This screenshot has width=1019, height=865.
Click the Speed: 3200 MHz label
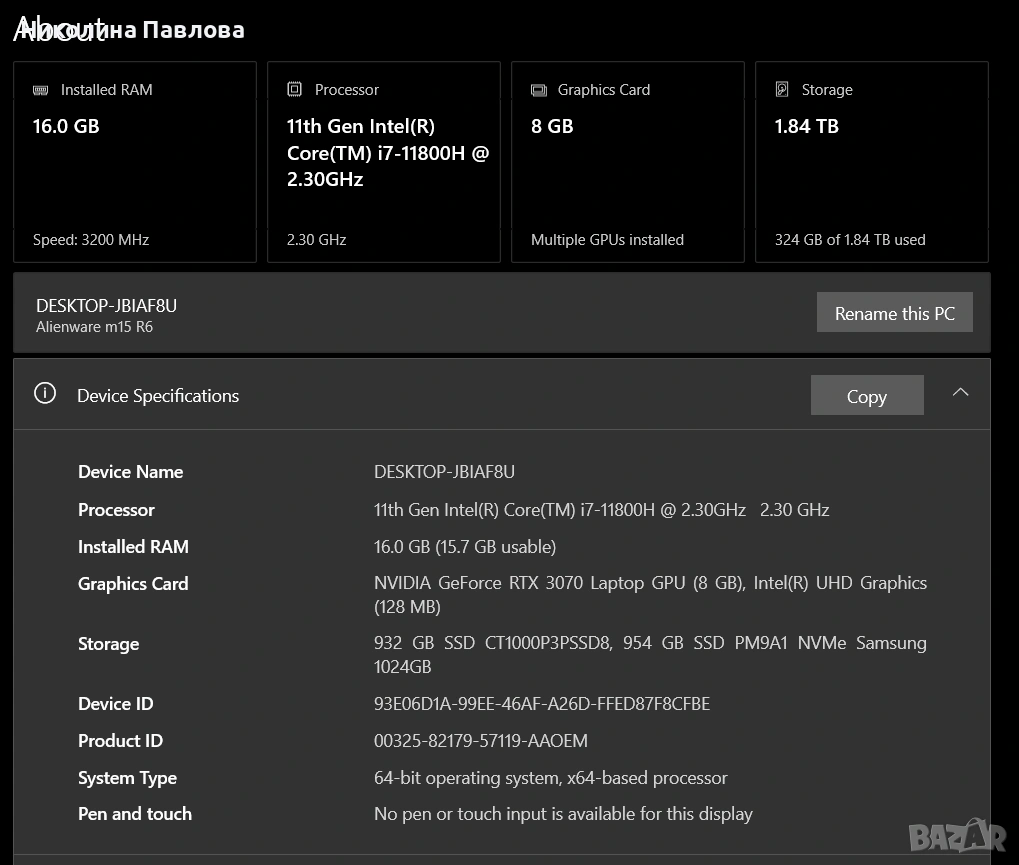pos(91,240)
